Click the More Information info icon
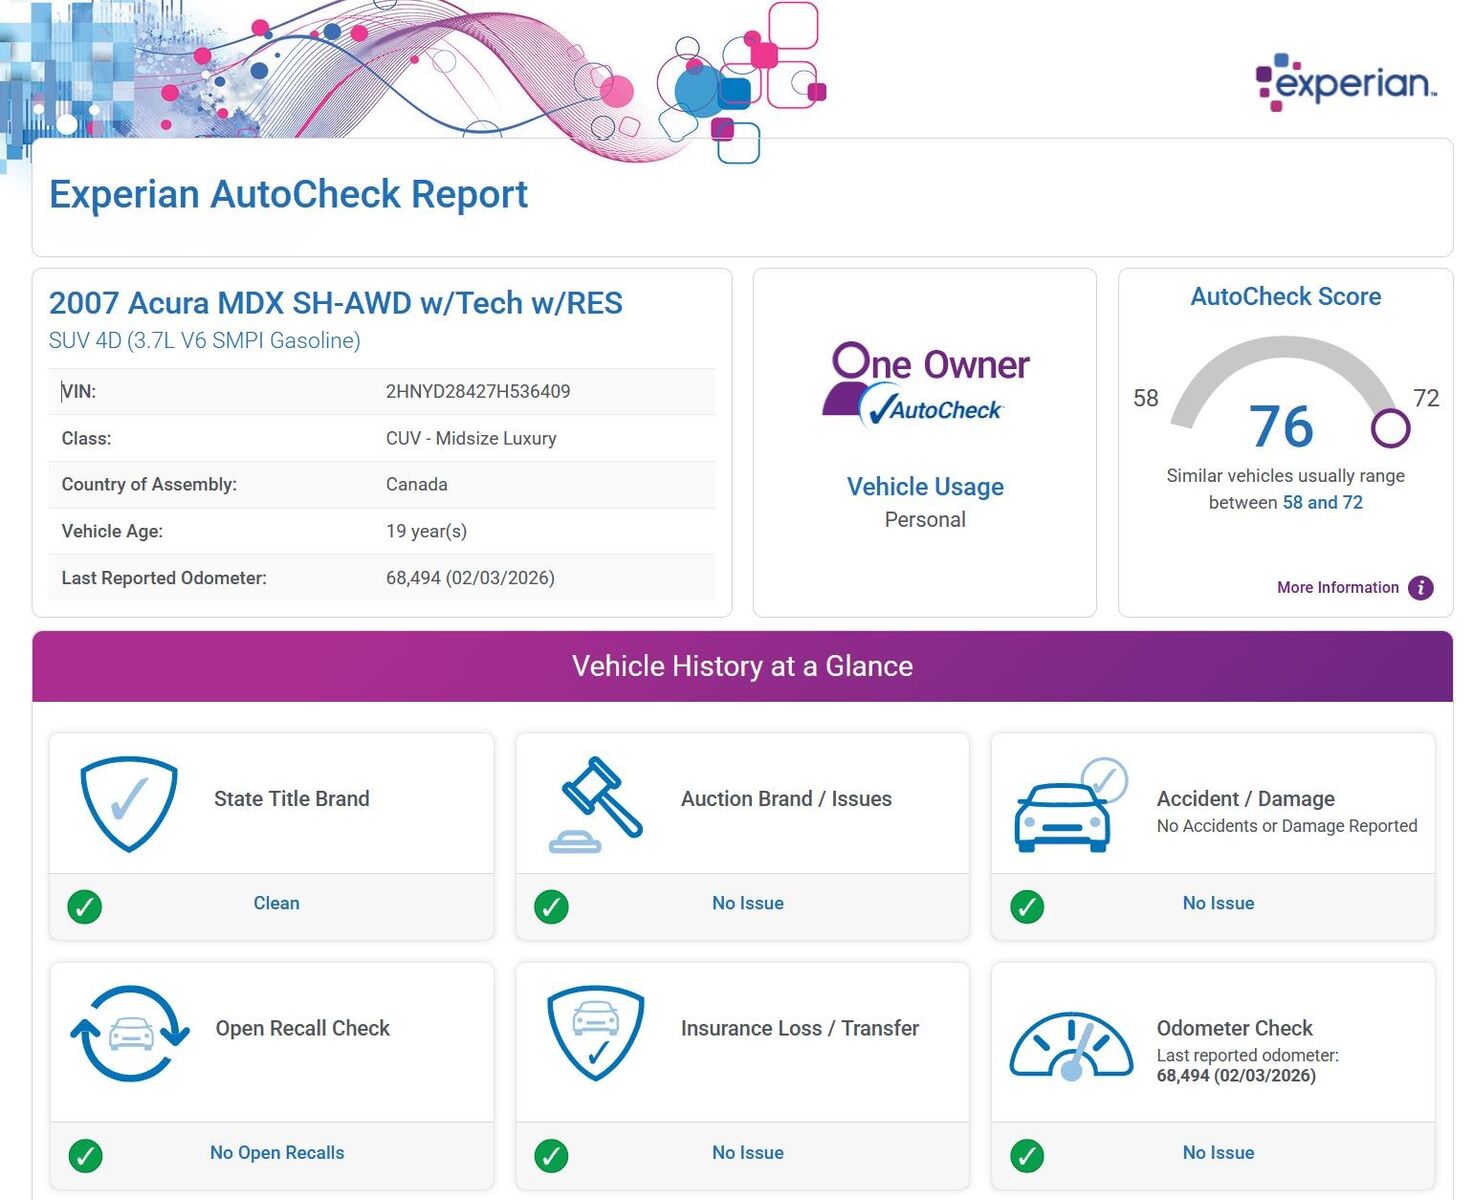The height and width of the screenshot is (1200, 1473). tap(1420, 588)
